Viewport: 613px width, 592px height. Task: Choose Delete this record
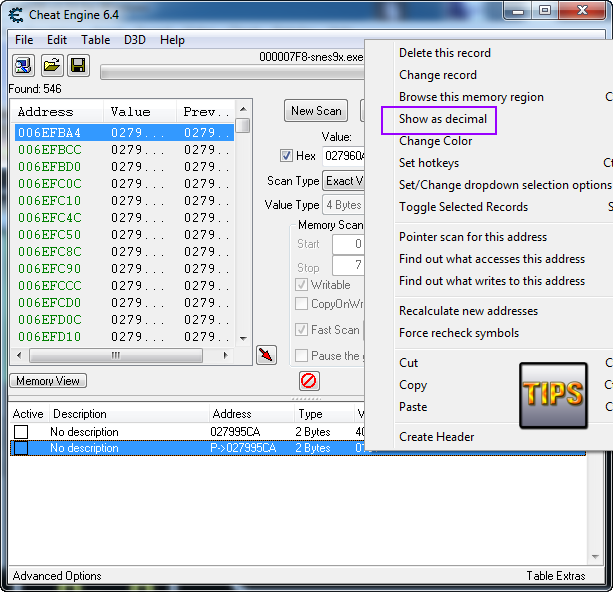tap(445, 53)
